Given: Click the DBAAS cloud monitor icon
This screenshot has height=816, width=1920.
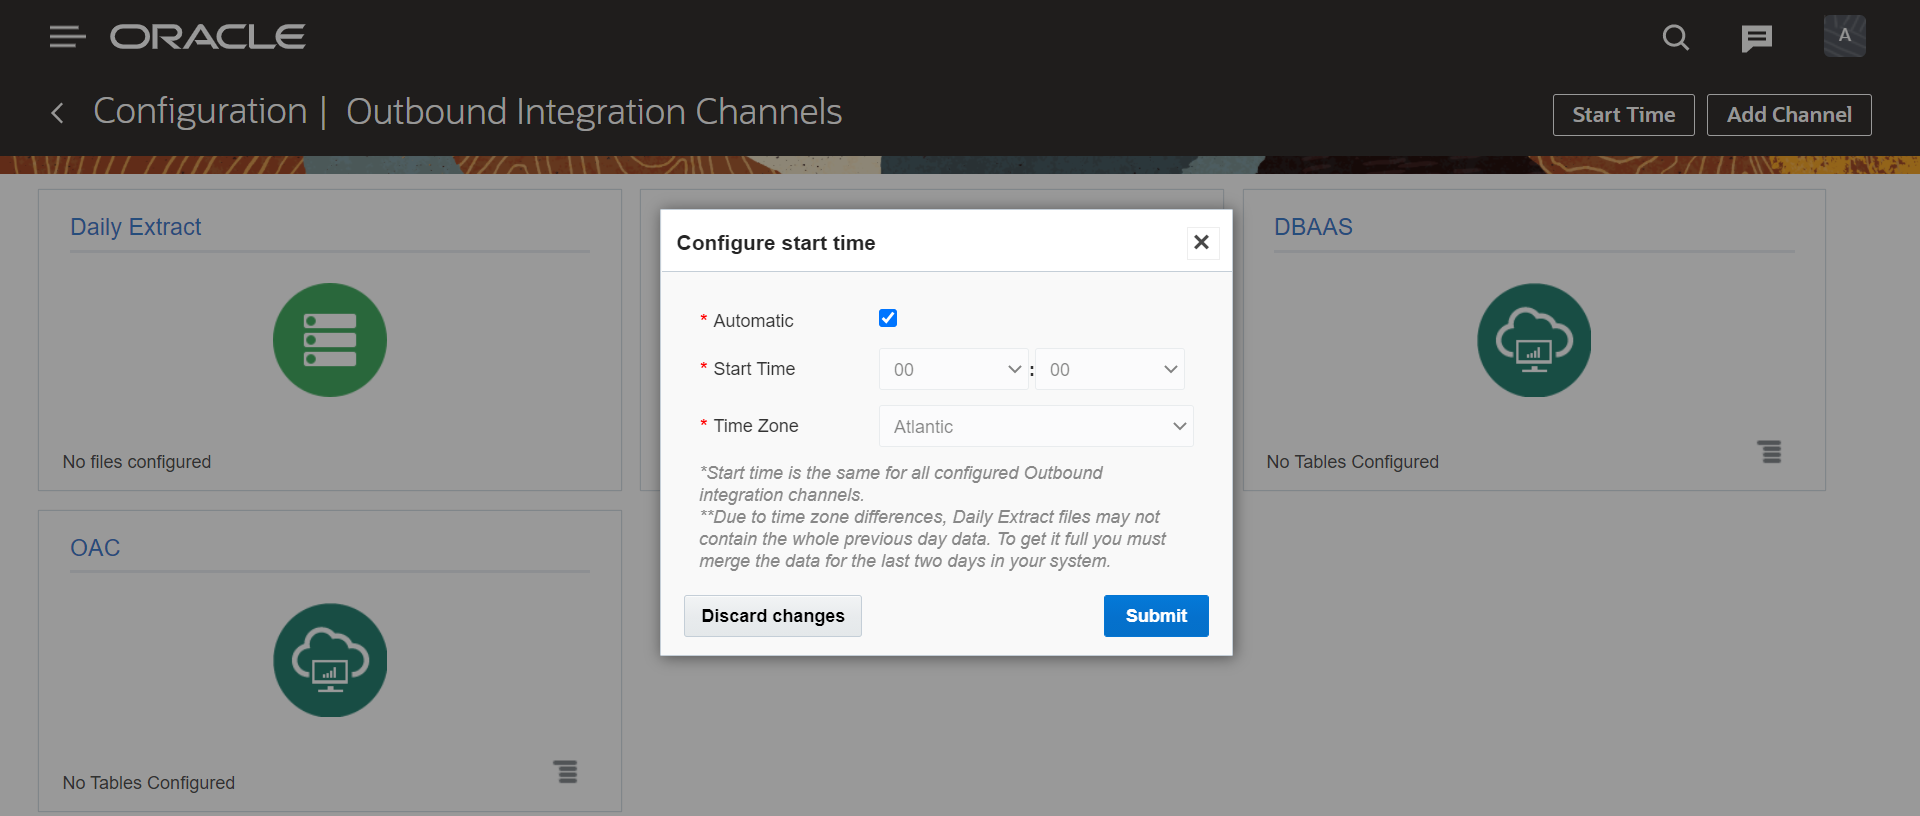Looking at the screenshot, I should [x=1534, y=340].
